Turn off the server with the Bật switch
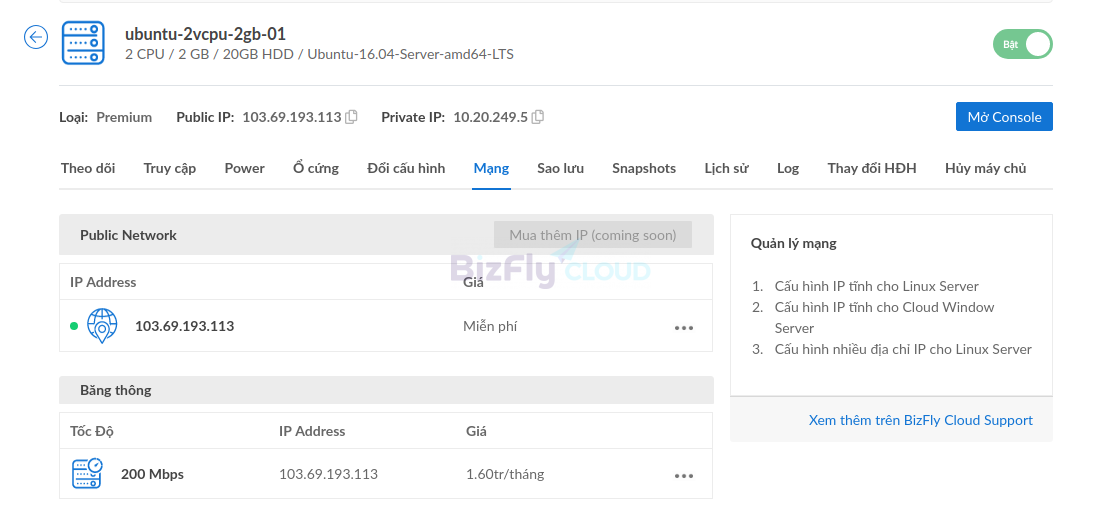This screenshot has height=526, width=1103. (x=1023, y=44)
